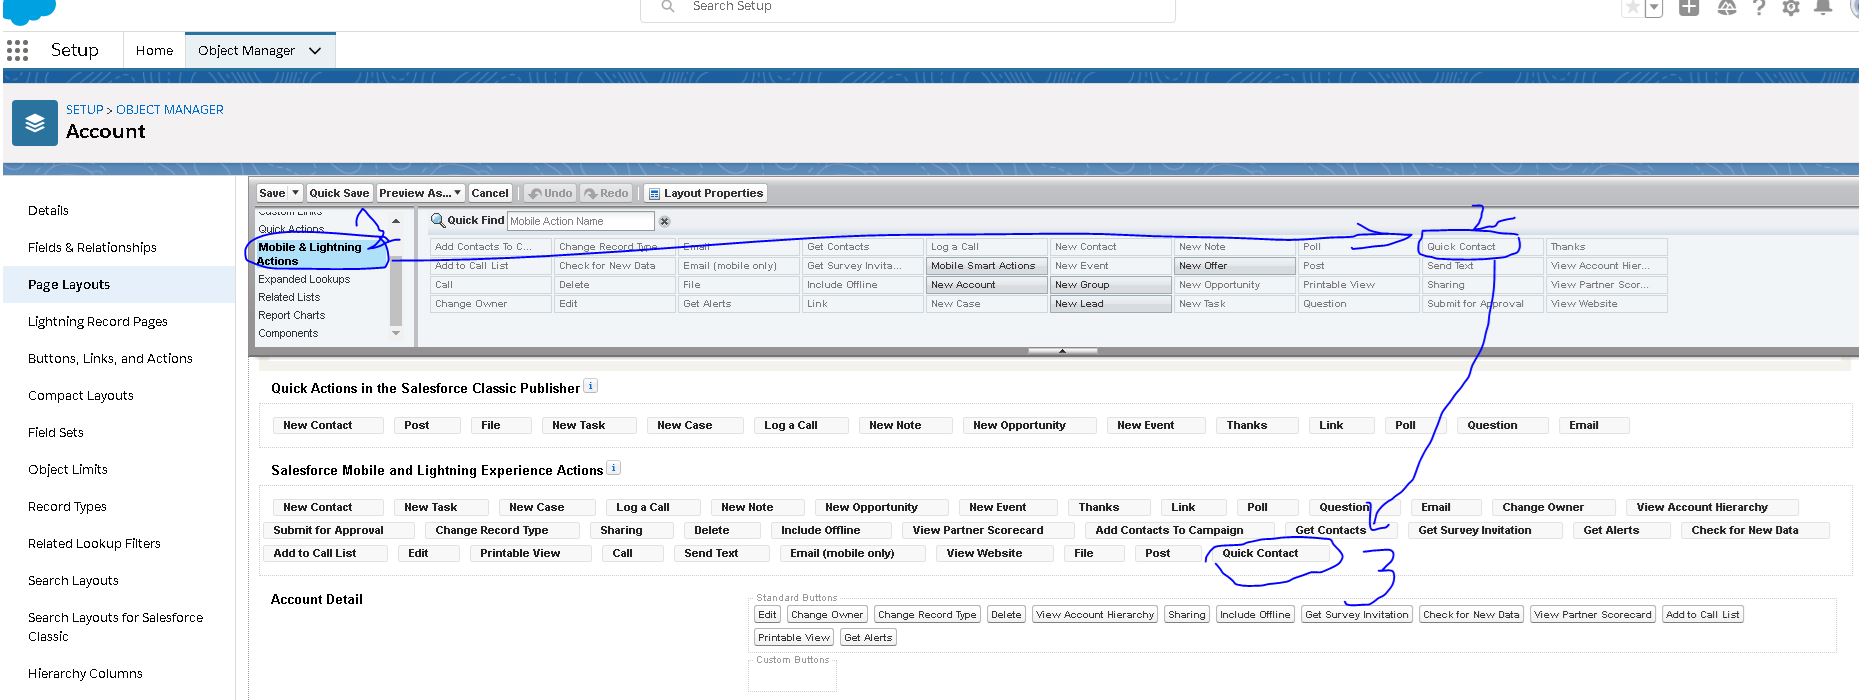Click the Layout Properties button
Screen dimensions: 1872x700
point(705,193)
